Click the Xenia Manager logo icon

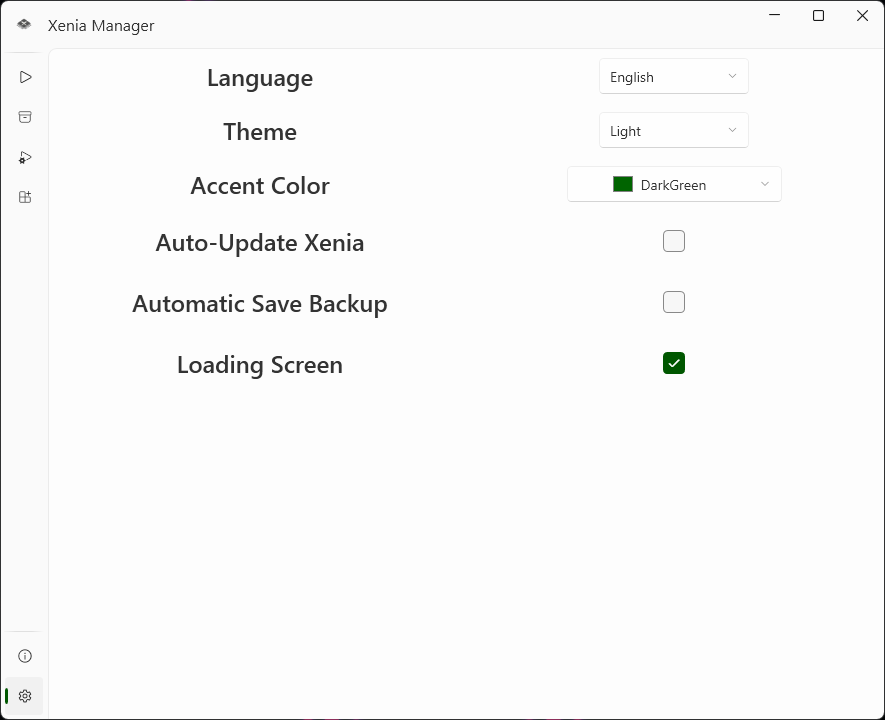(24, 24)
